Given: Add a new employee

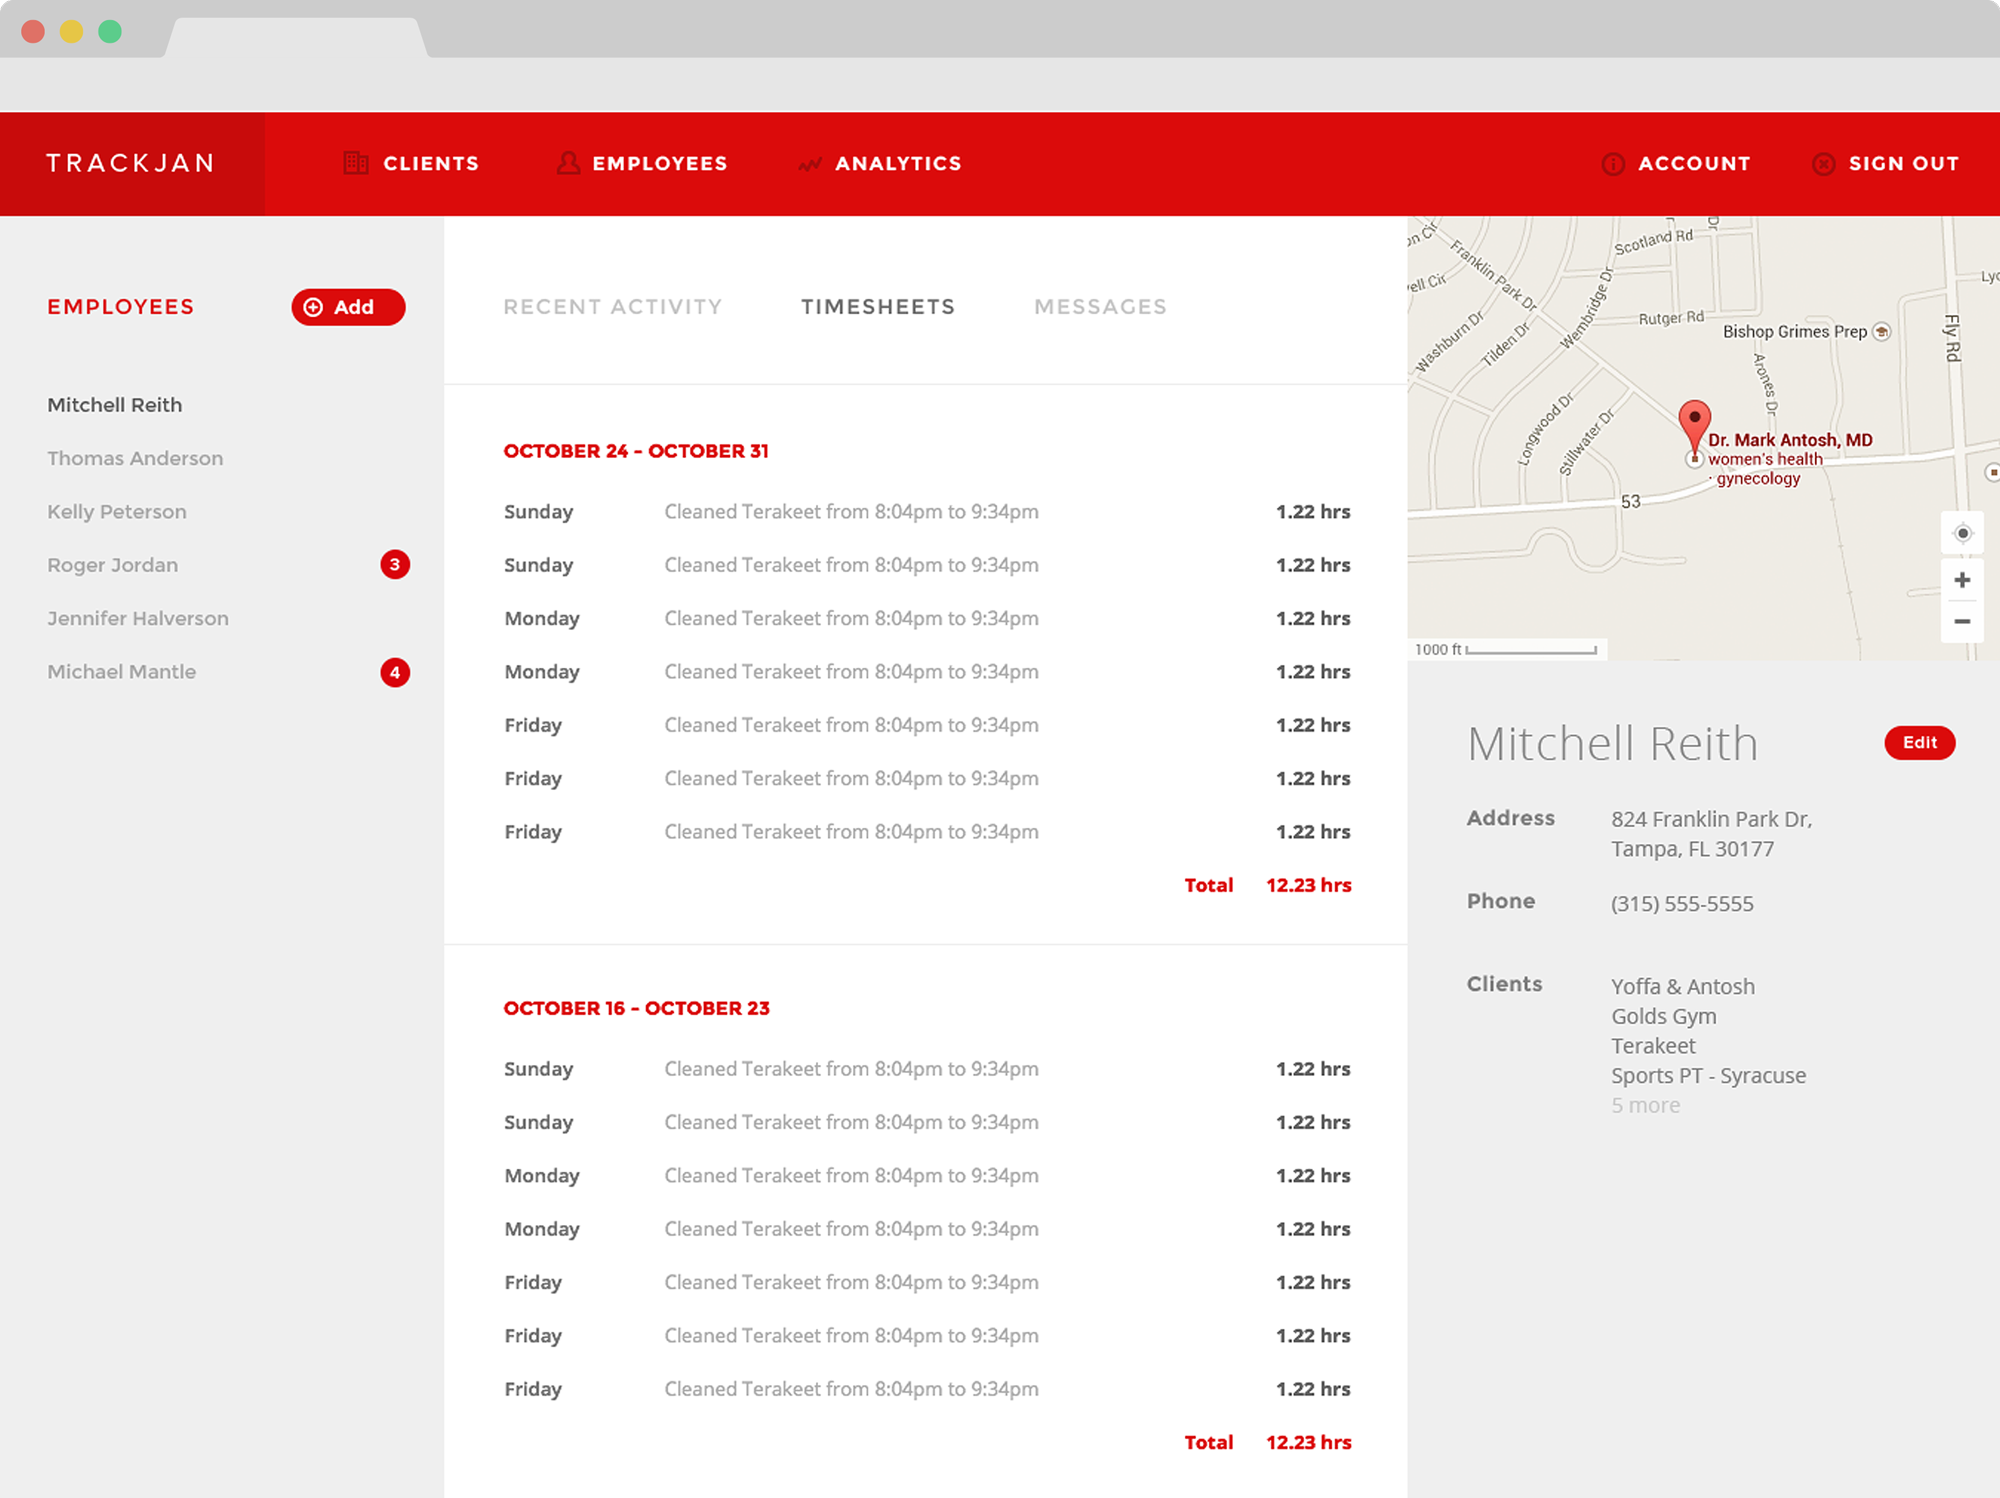Looking at the screenshot, I should (x=348, y=307).
